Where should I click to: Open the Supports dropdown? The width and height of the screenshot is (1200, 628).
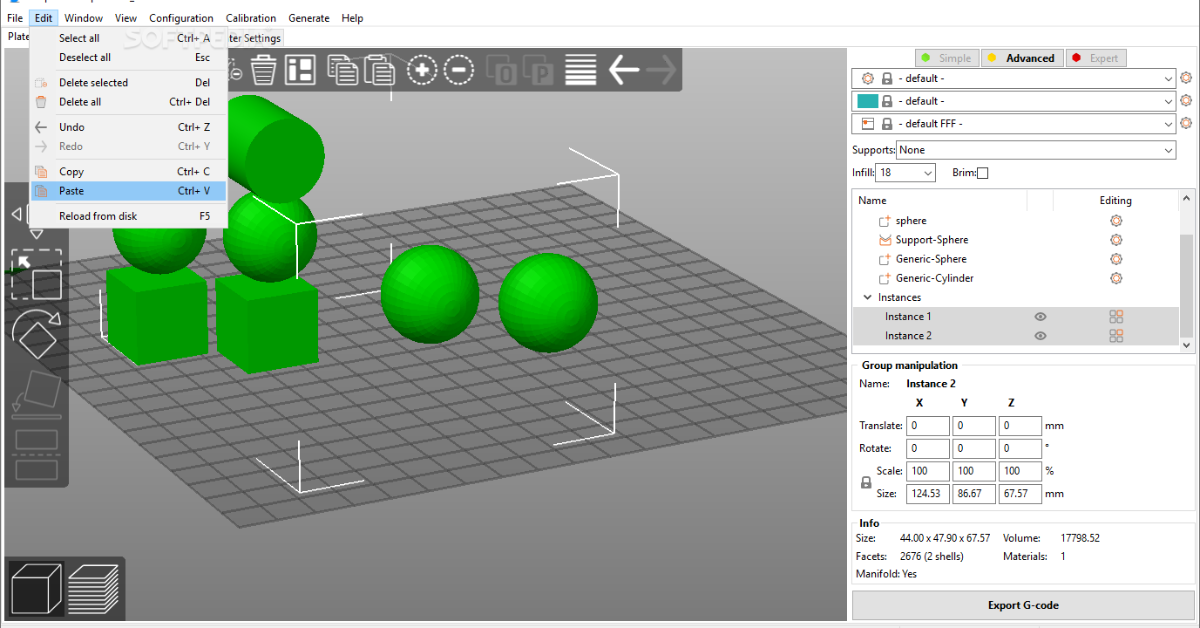(1036, 150)
